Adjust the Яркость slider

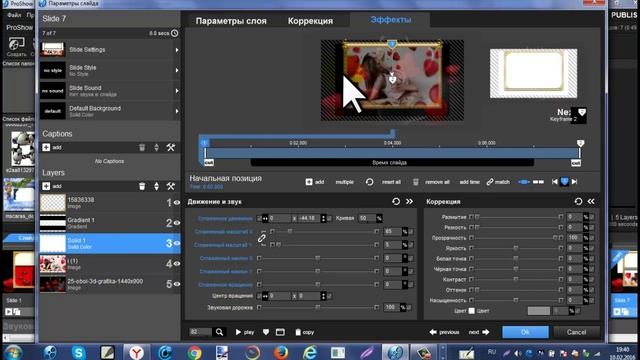[x=516, y=248]
